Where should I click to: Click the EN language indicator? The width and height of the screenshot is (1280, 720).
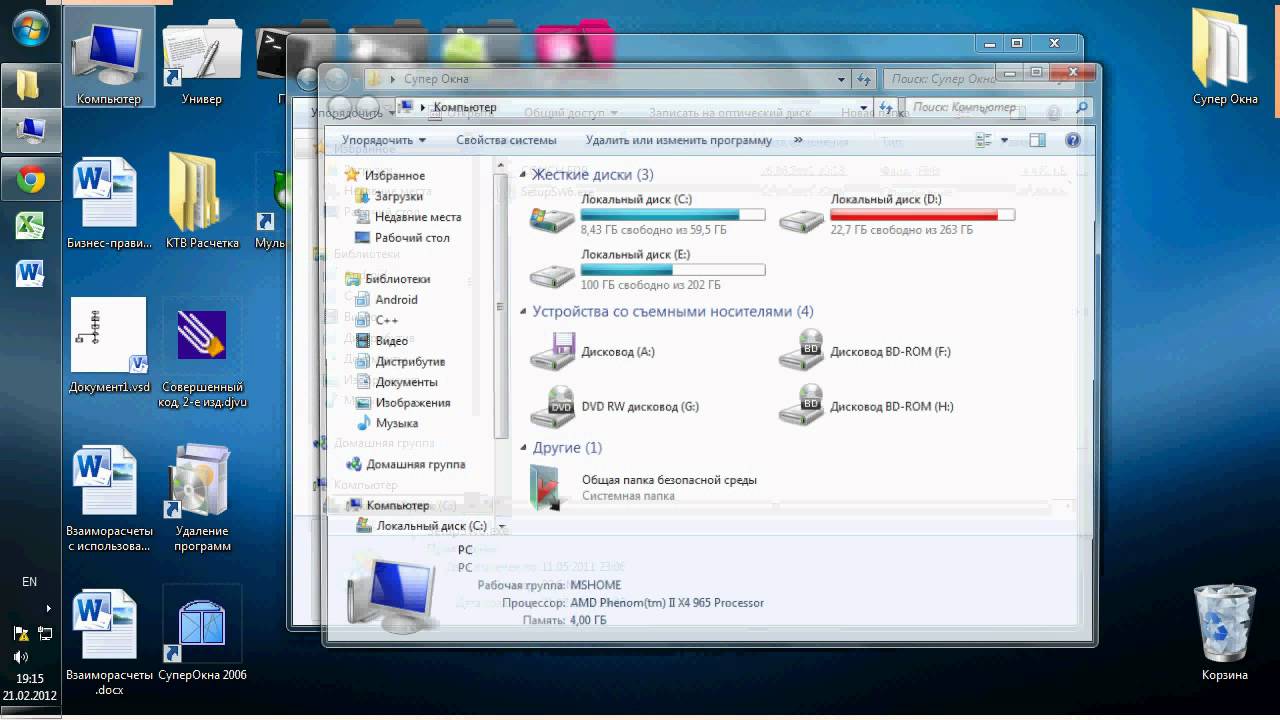pos(30,581)
